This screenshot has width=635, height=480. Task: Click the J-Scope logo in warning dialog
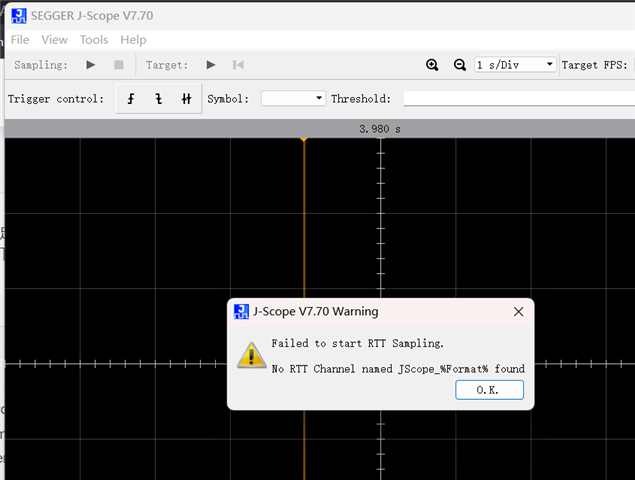tap(241, 311)
